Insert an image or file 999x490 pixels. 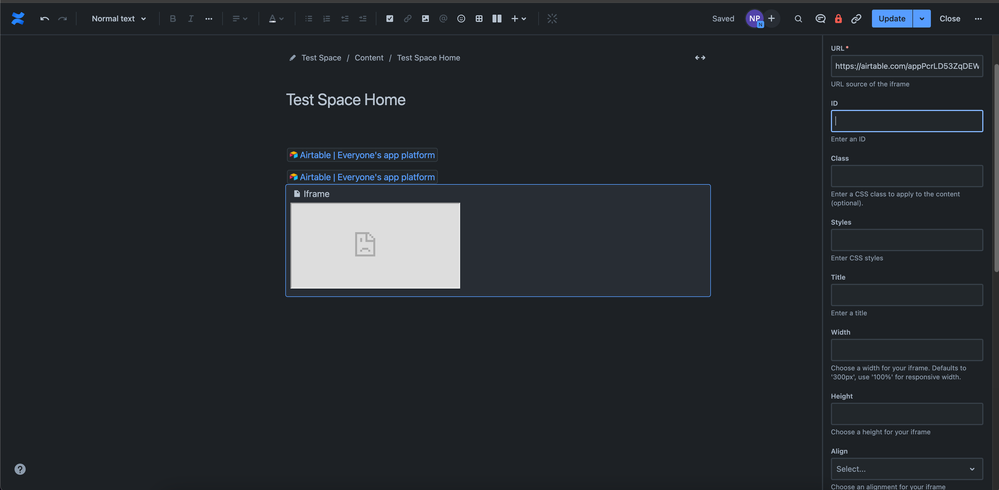coord(426,18)
